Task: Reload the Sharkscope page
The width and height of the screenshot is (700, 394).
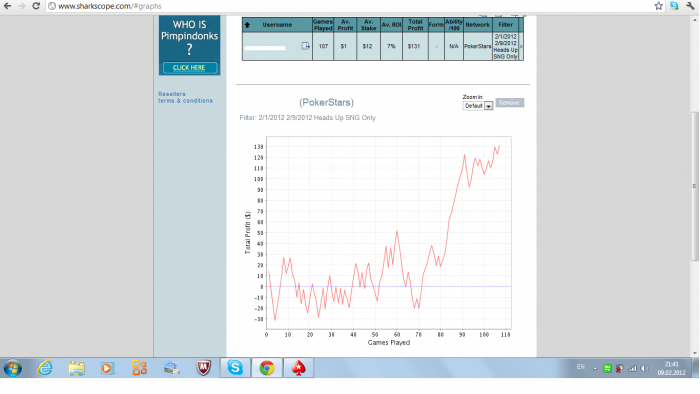Action: tap(36, 6)
